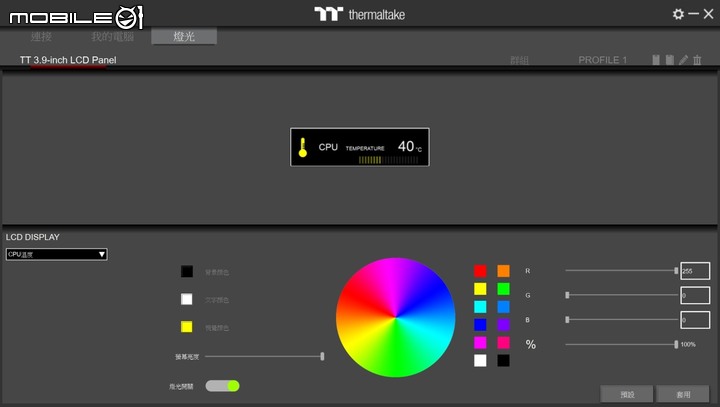Pick the yellow preset color in palette

480,288
